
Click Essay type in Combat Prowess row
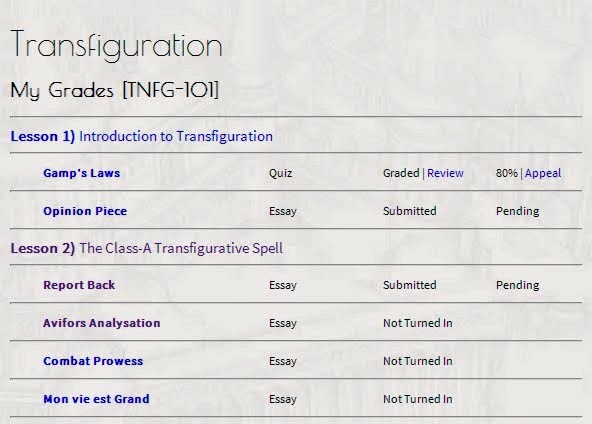pyautogui.click(x=283, y=361)
